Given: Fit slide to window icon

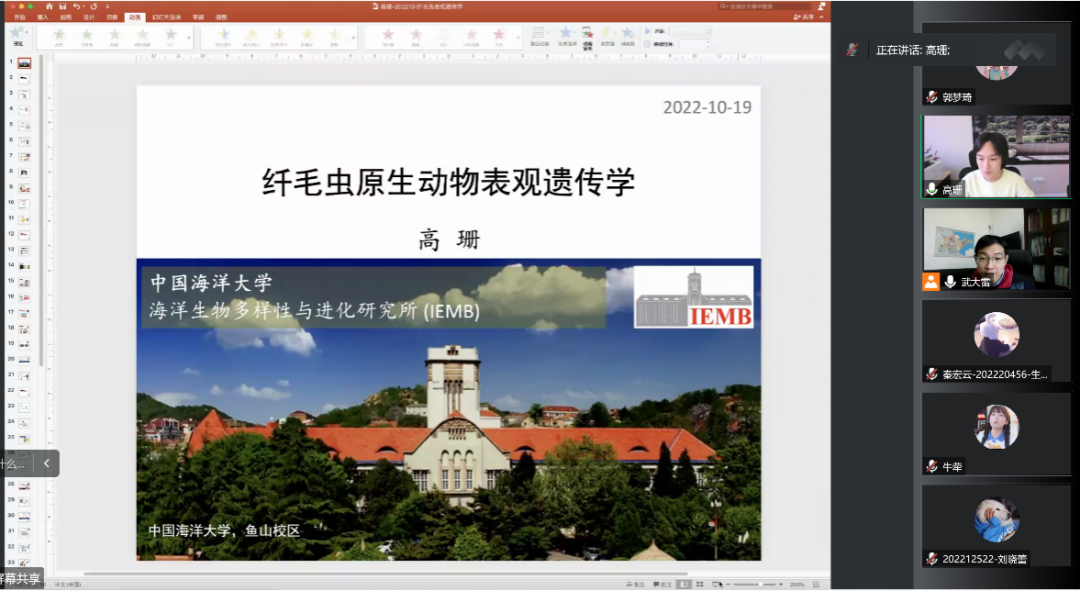Looking at the screenshot, I should point(817,584).
